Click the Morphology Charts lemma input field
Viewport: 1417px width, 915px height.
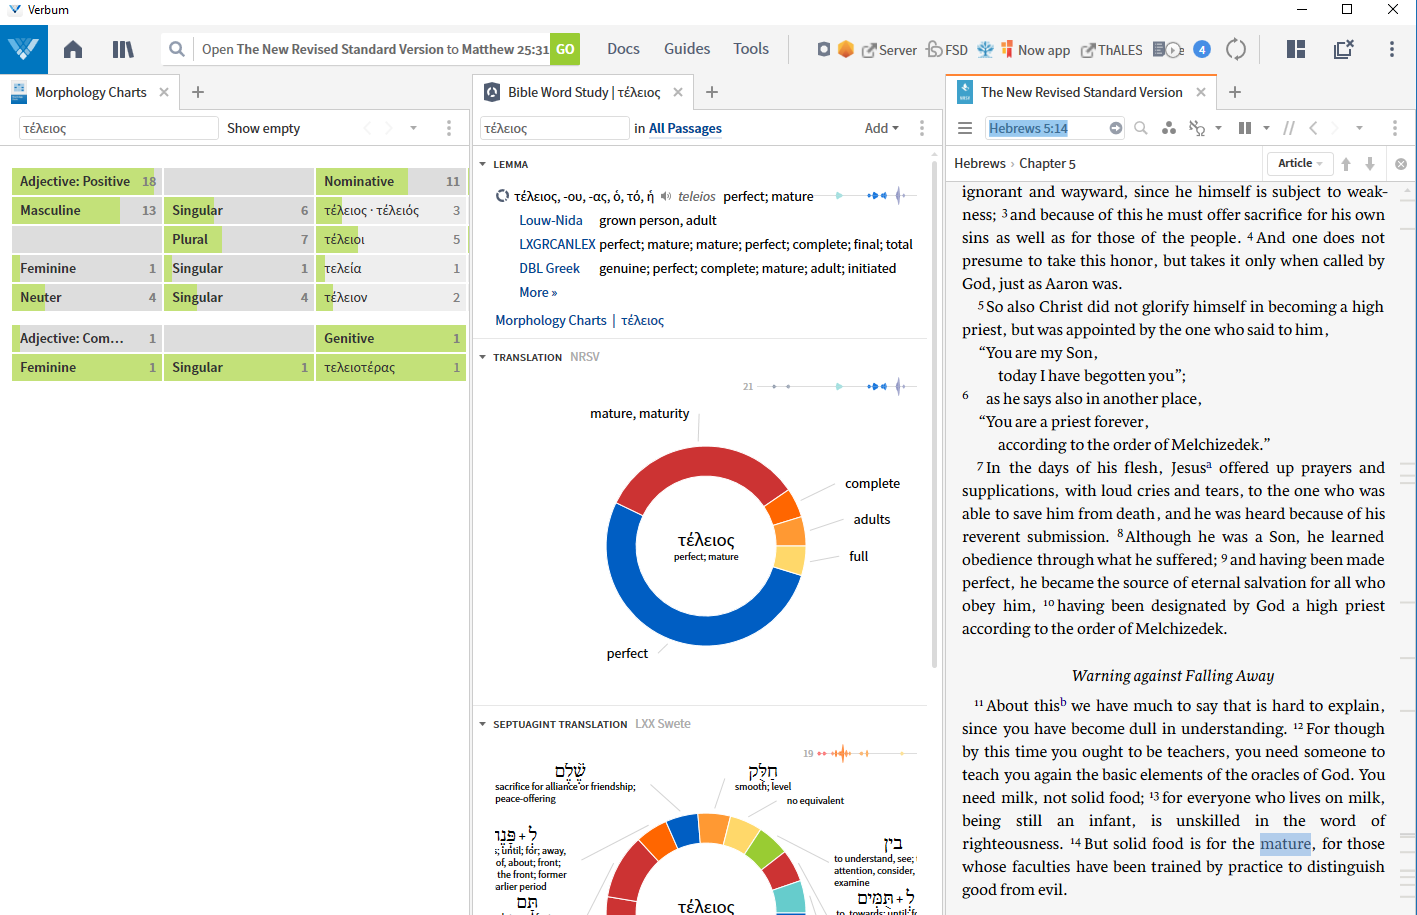coord(118,128)
